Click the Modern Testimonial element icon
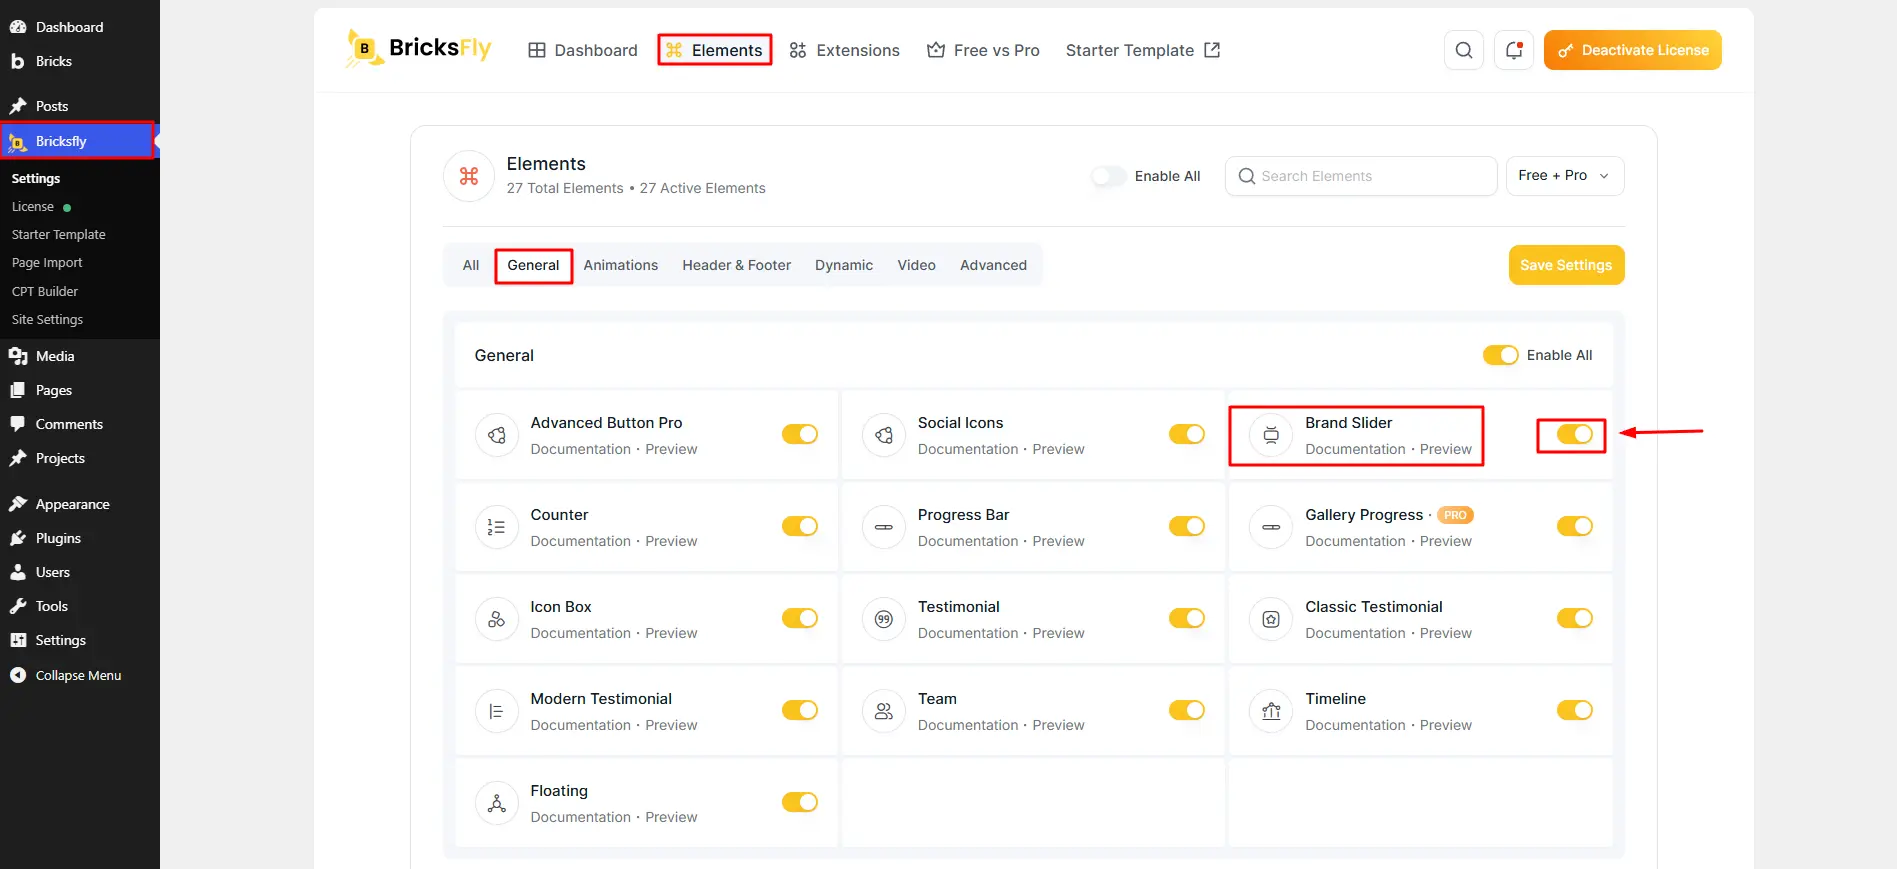1897x869 pixels. click(496, 711)
